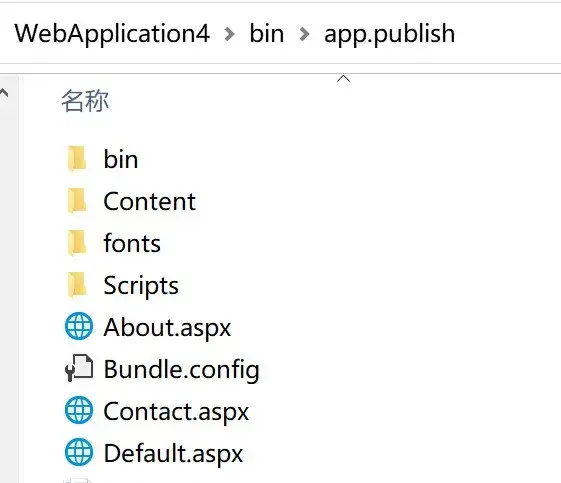Select the Scripts folder name

(141, 286)
